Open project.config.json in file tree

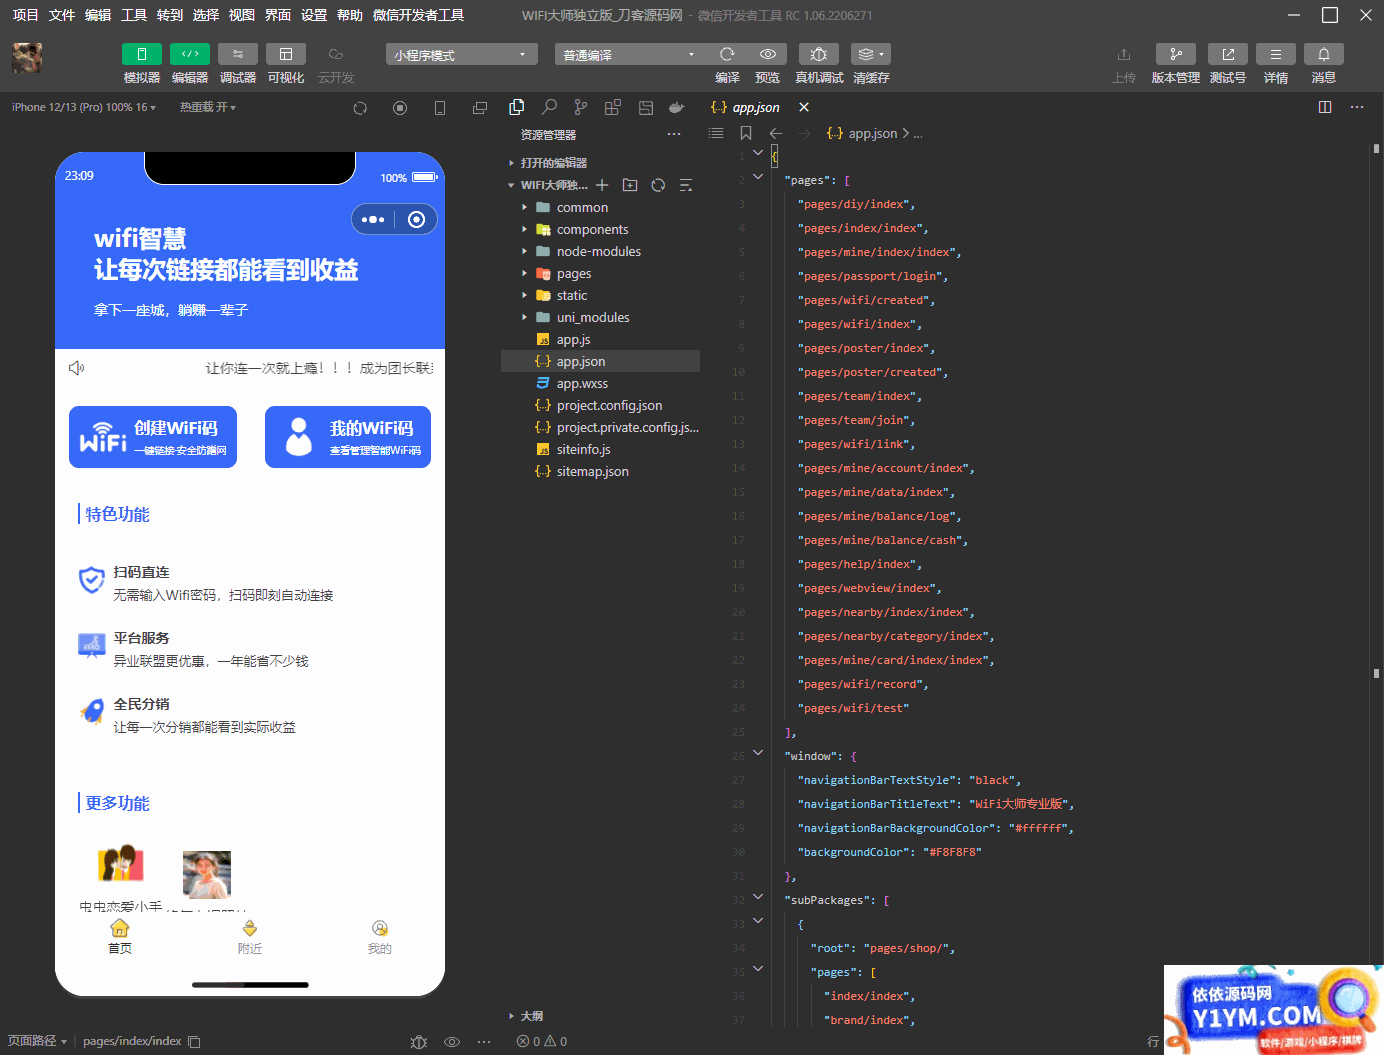(x=609, y=405)
